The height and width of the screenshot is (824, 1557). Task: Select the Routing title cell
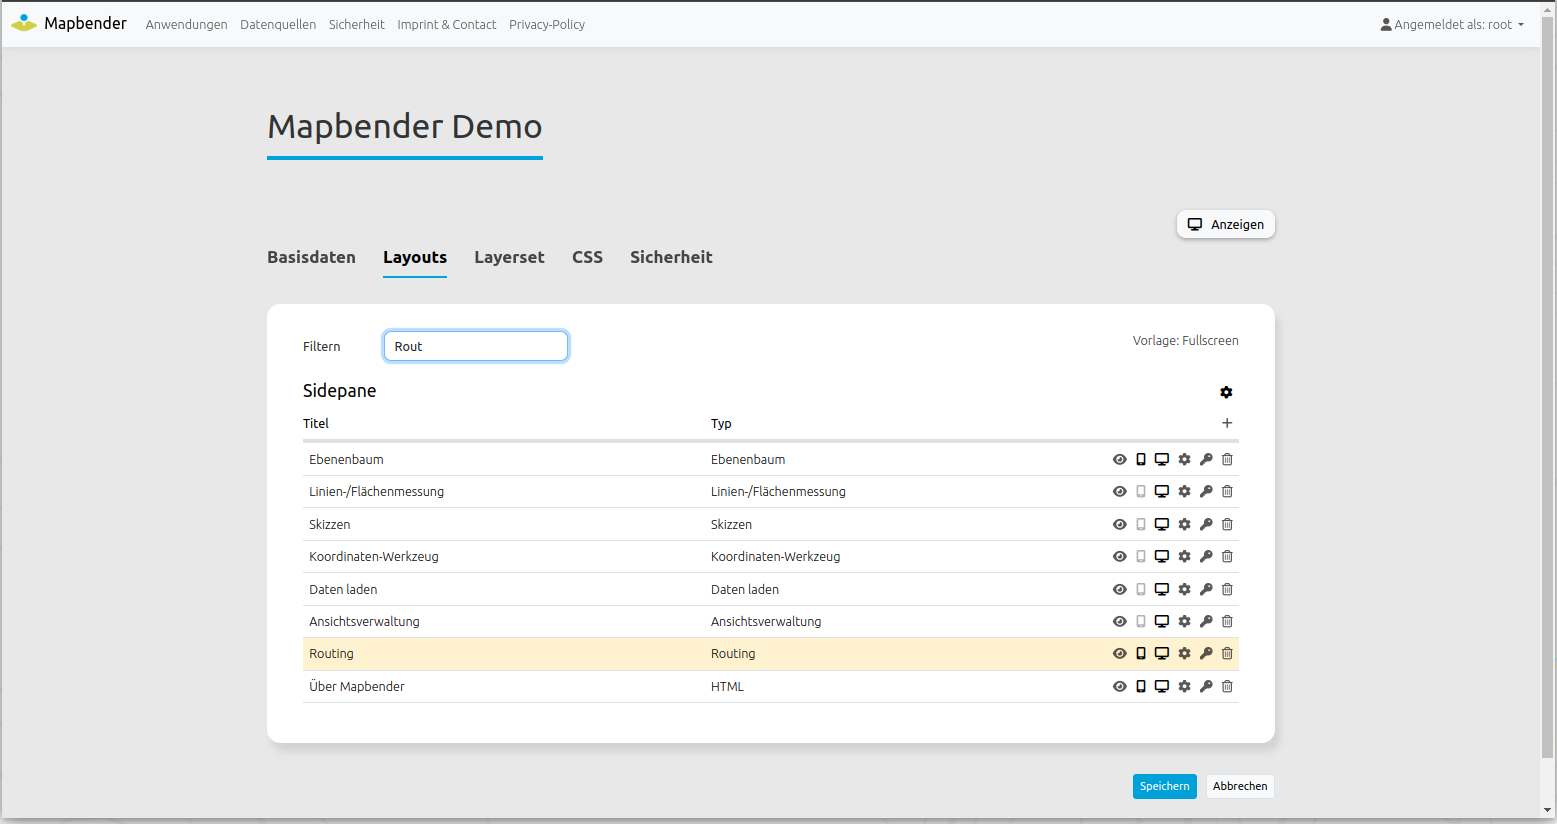[x=331, y=653]
